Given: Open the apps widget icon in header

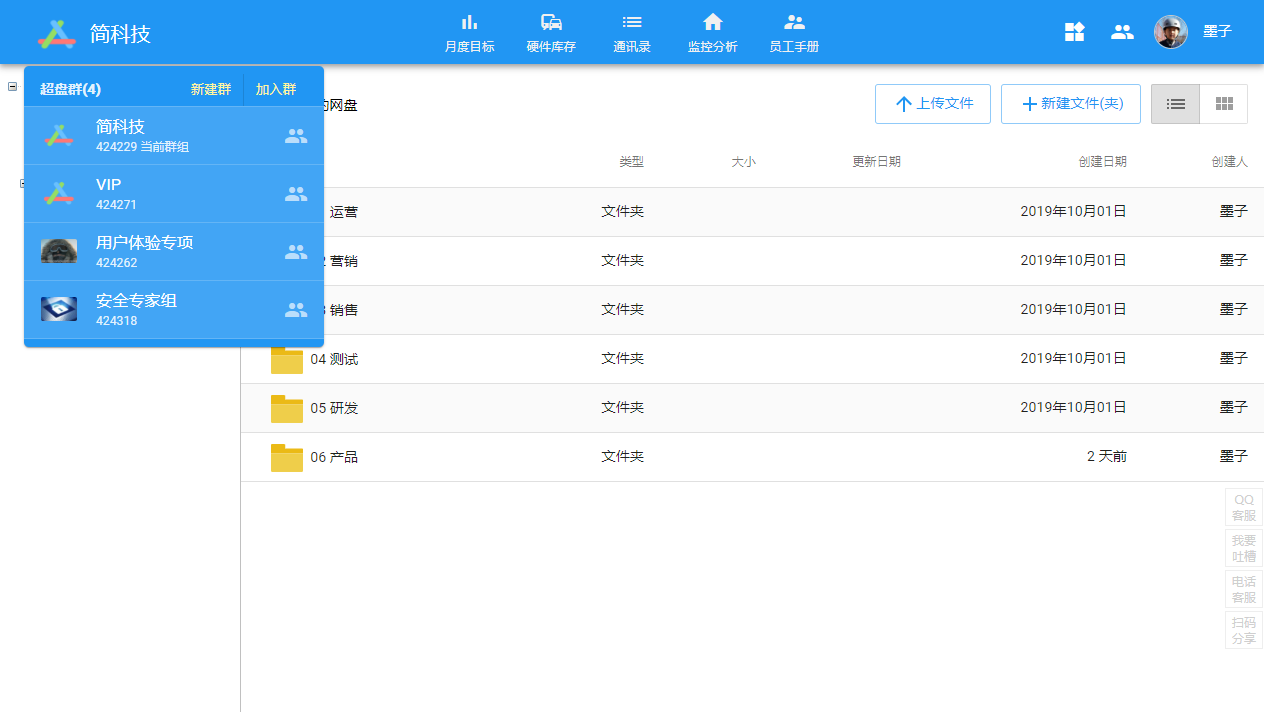Looking at the screenshot, I should [1074, 32].
